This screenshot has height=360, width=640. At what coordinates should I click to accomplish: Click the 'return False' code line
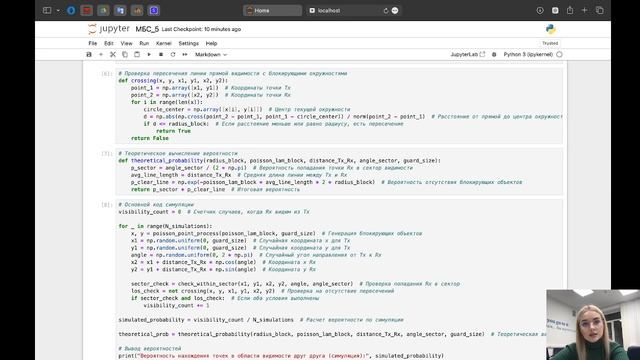tap(150, 138)
